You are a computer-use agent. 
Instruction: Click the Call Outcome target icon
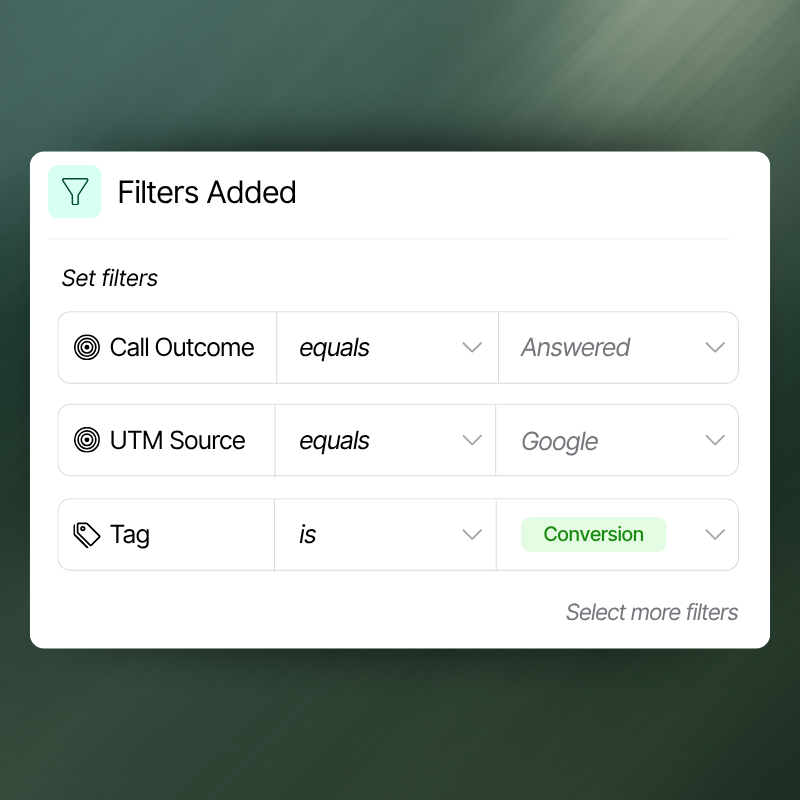tap(87, 348)
